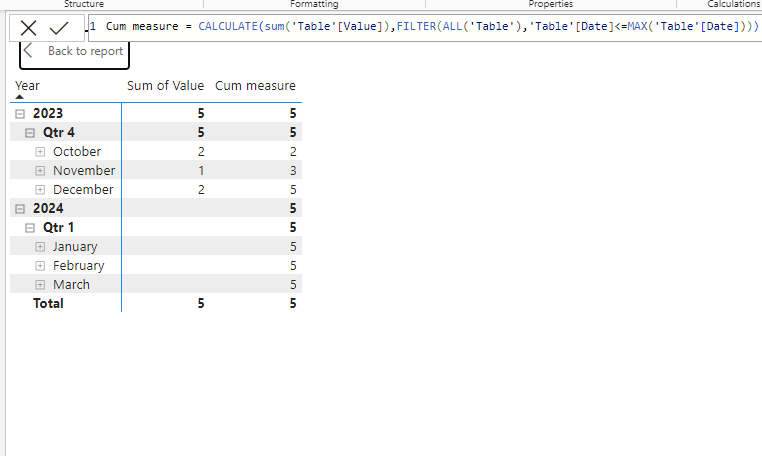Expand the October row
Viewport: 762px width, 456px height.
40,152
